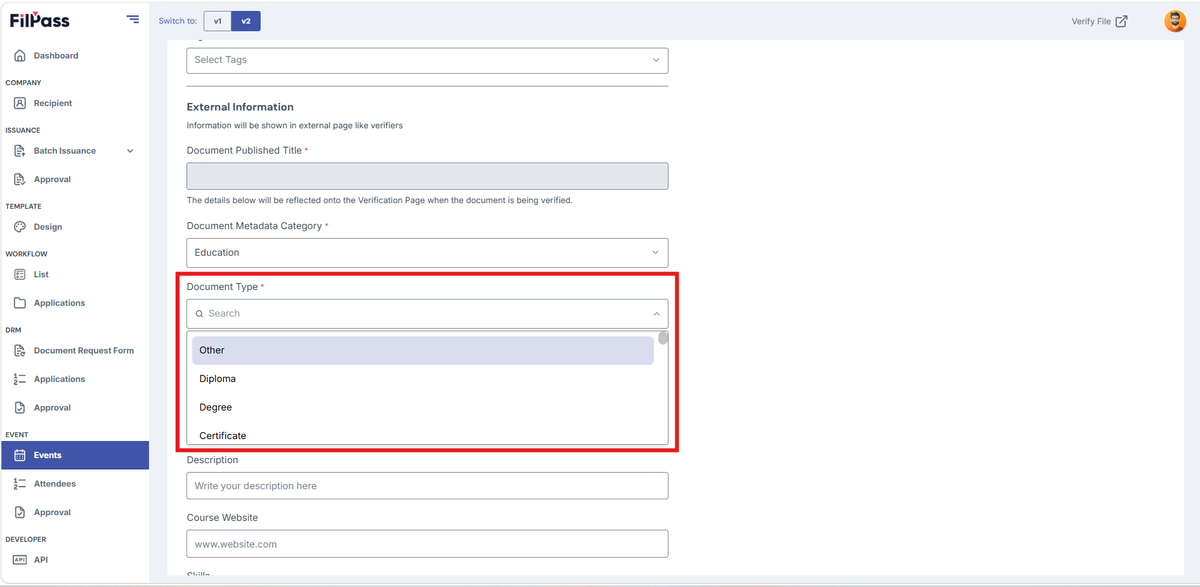This screenshot has width=1200, height=587.
Task: Open Document Request Form page
Action: click(x=84, y=351)
